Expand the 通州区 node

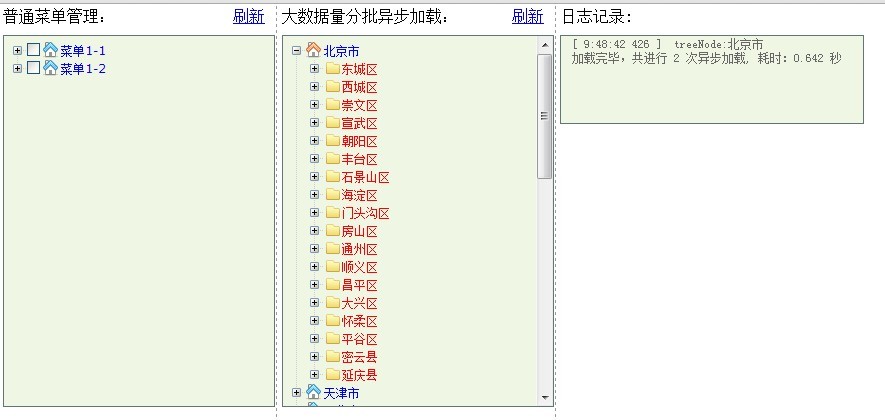[x=315, y=249]
